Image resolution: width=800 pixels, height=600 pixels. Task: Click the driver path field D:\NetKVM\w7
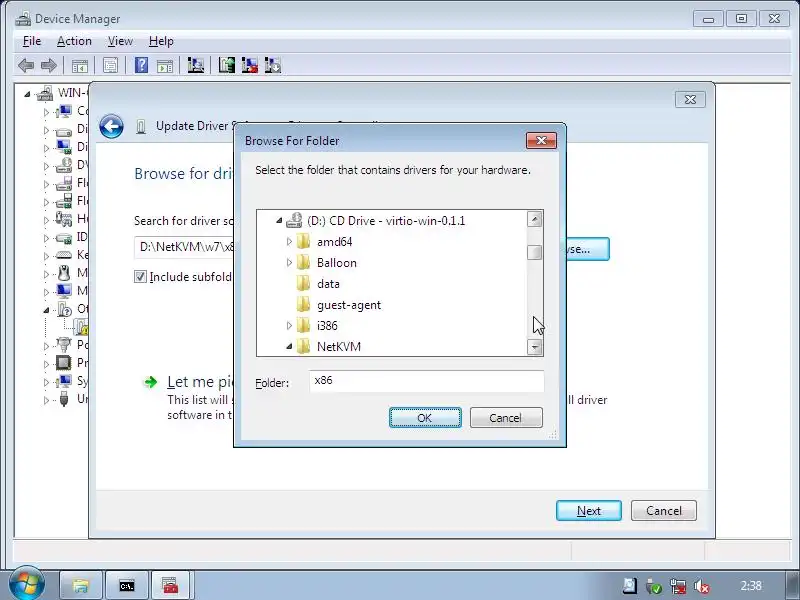click(x=185, y=247)
